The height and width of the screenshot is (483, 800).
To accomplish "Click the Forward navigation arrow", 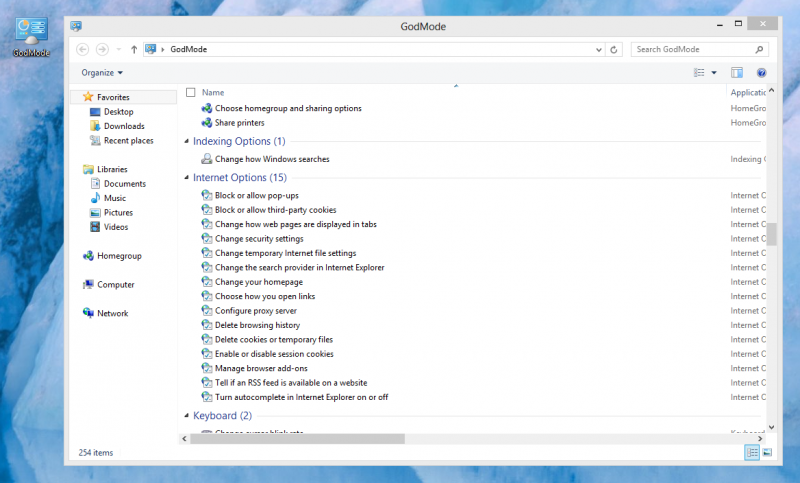I will coord(102,49).
